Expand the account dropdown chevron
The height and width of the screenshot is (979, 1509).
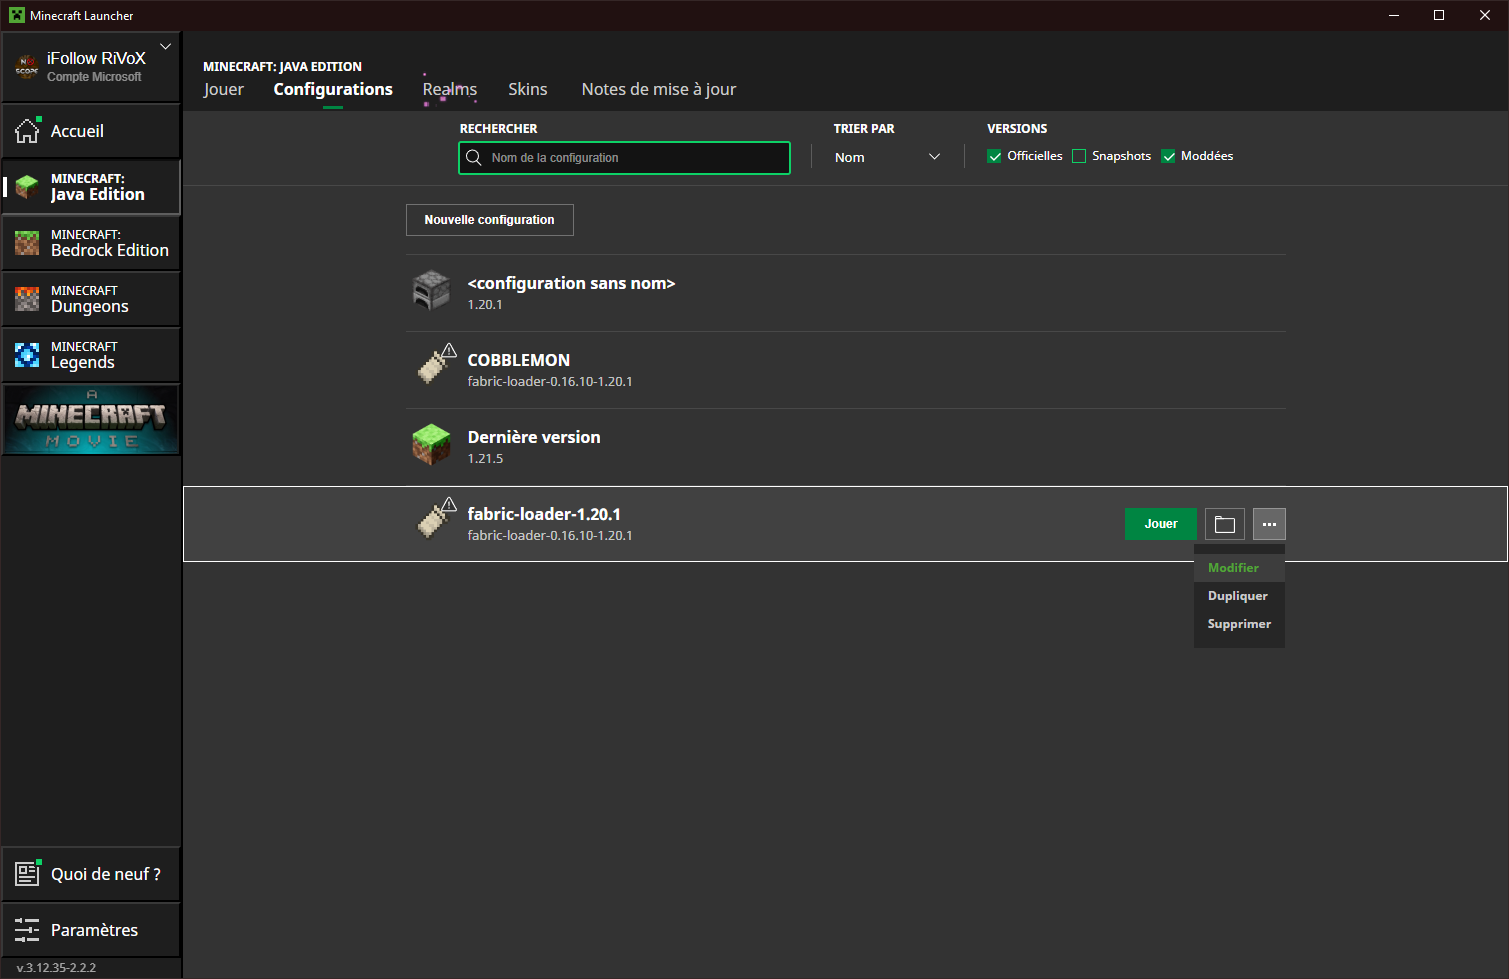[x=166, y=46]
